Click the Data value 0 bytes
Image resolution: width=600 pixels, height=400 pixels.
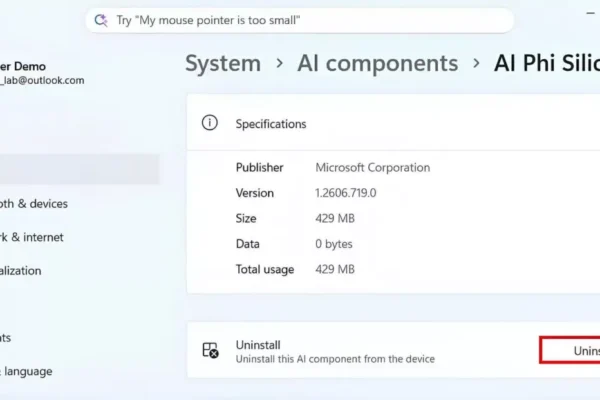[x=334, y=244]
